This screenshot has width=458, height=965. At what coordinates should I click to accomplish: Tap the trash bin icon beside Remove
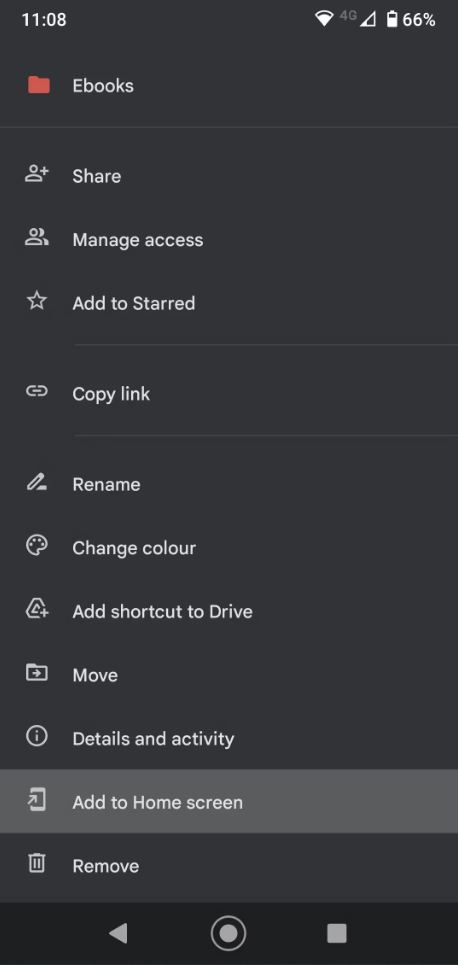tap(37, 864)
